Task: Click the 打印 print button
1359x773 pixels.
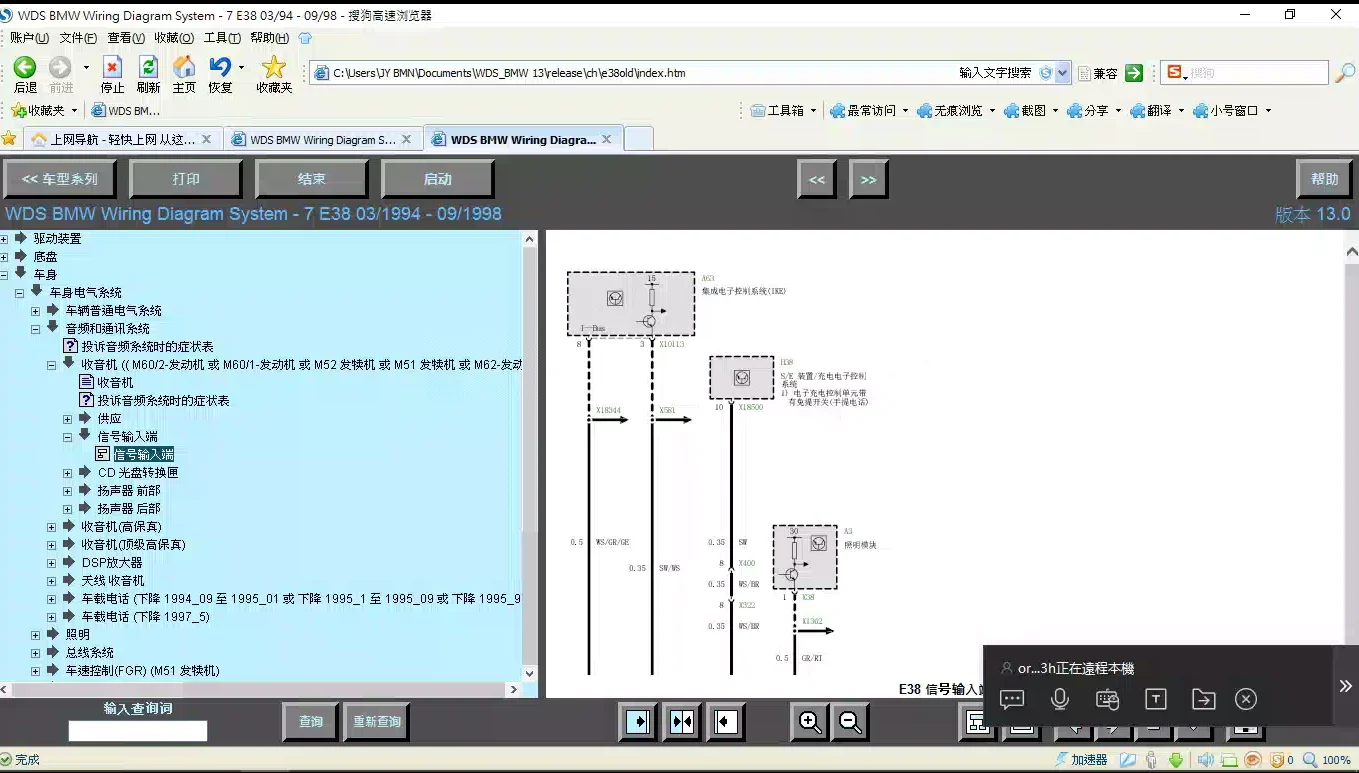Action: (186, 179)
